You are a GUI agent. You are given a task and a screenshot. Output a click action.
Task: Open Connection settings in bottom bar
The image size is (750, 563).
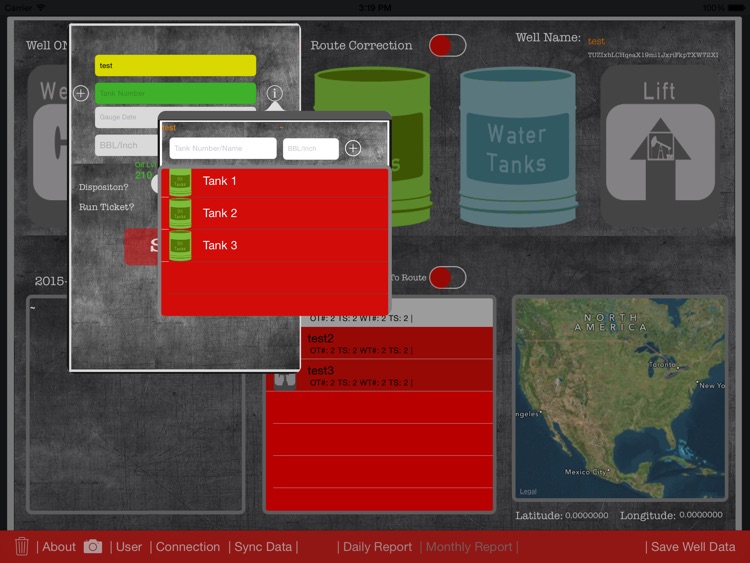(188, 547)
